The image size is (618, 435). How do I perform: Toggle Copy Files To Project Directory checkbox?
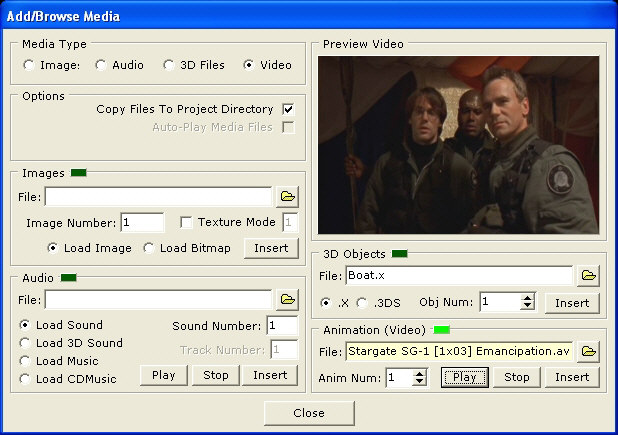tap(288, 109)
